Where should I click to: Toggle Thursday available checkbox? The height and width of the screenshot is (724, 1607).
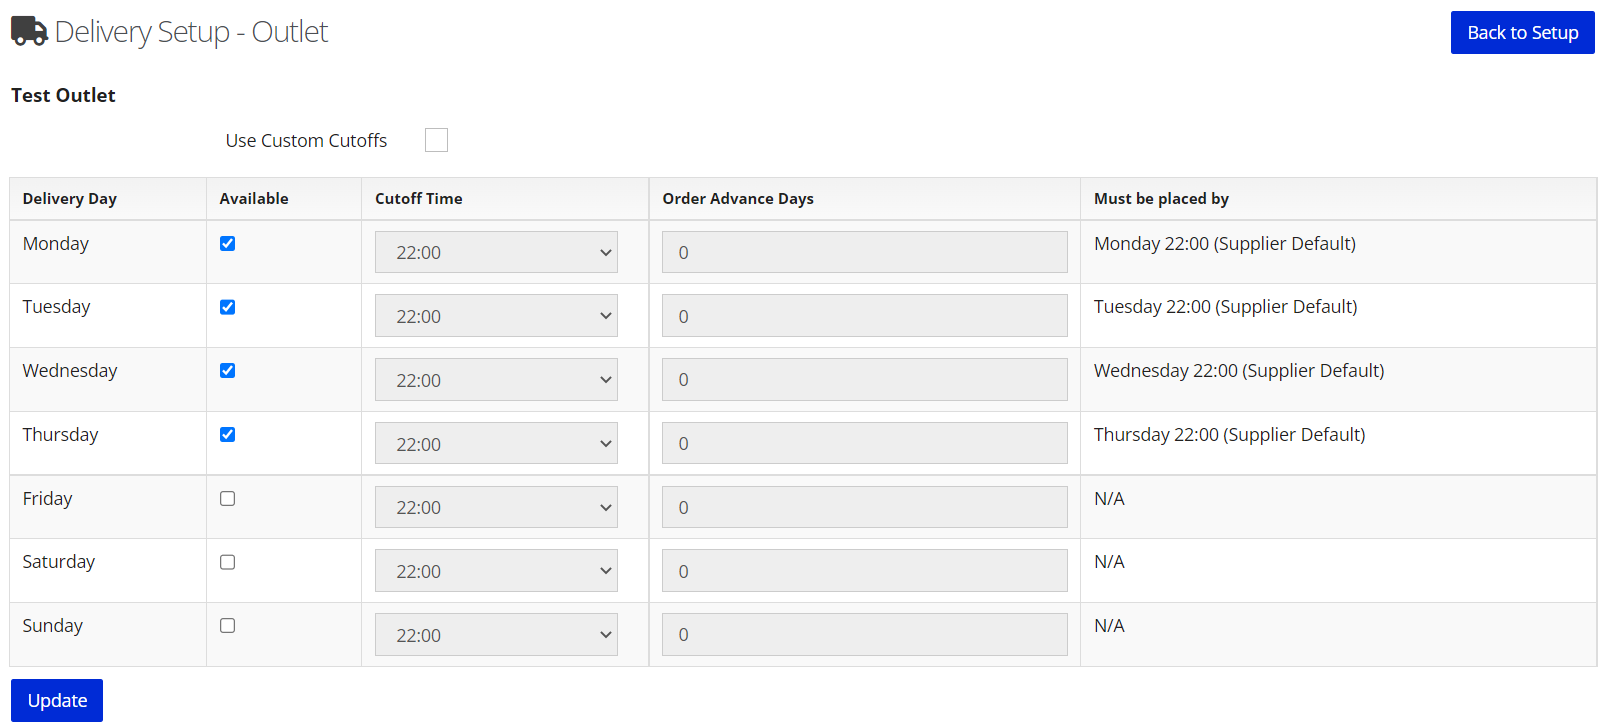coord(228,434)
